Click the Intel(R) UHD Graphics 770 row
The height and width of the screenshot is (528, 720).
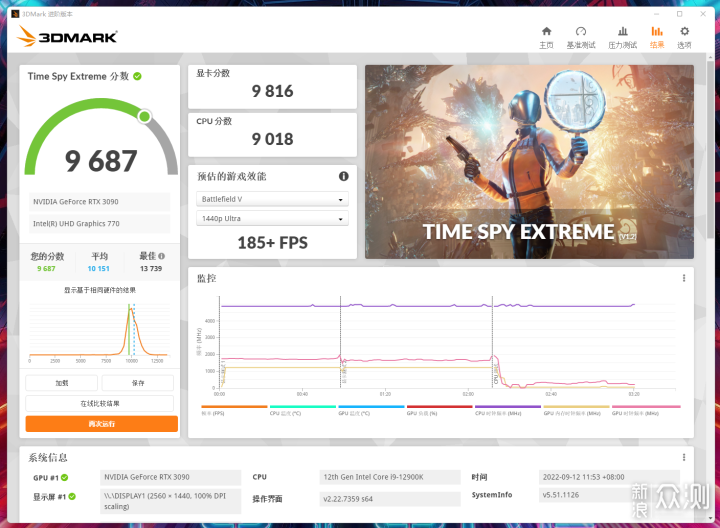click(x=99, y=224)
